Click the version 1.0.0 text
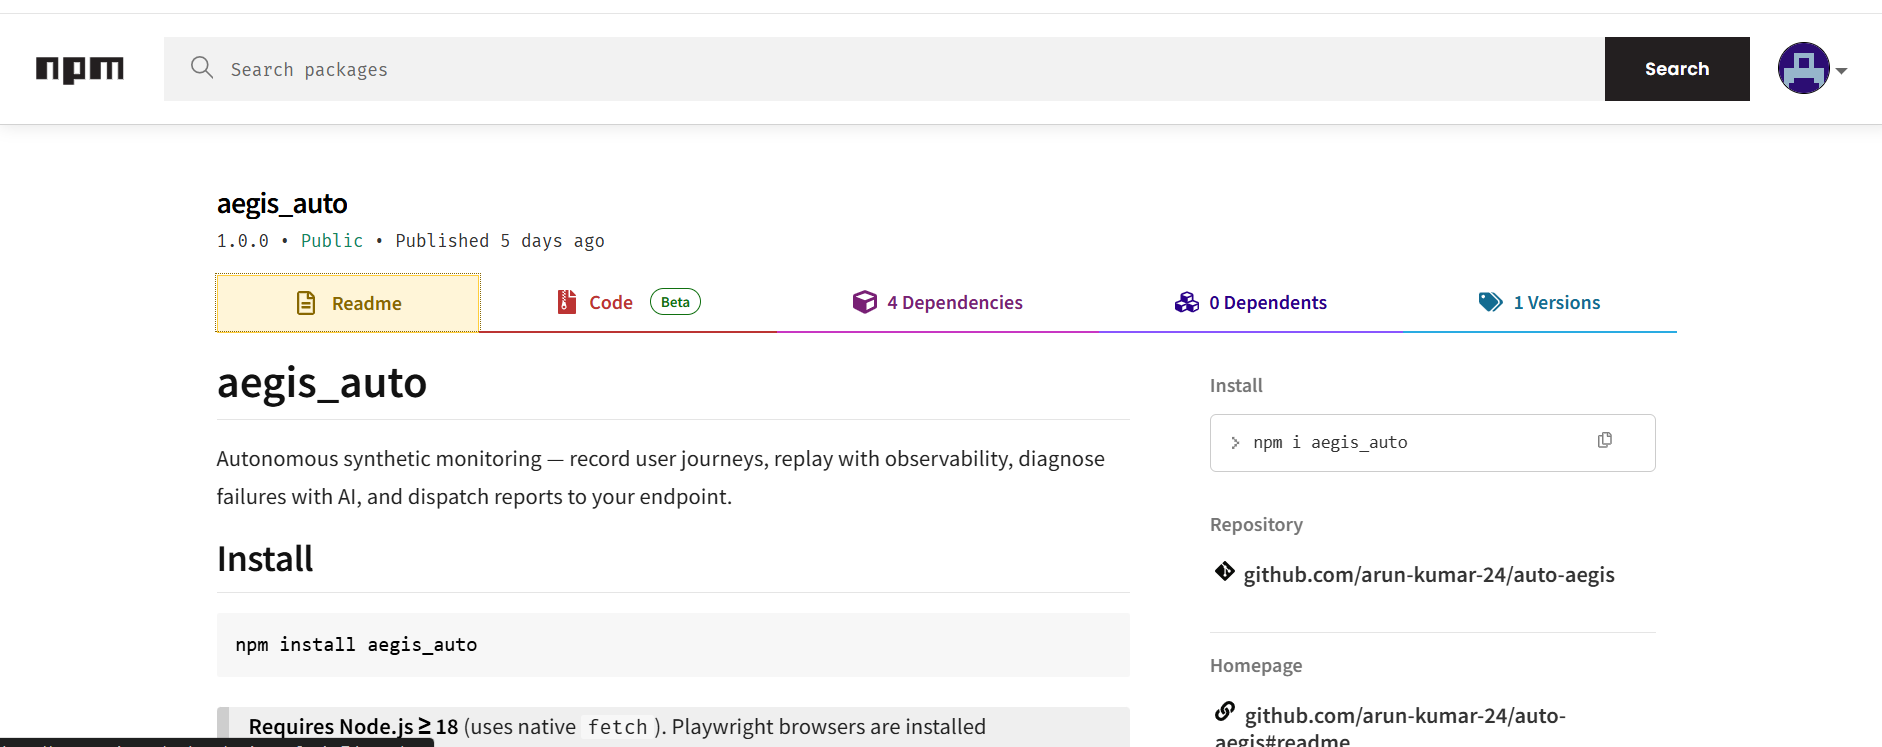1882x747 pixels. [243, 241]
